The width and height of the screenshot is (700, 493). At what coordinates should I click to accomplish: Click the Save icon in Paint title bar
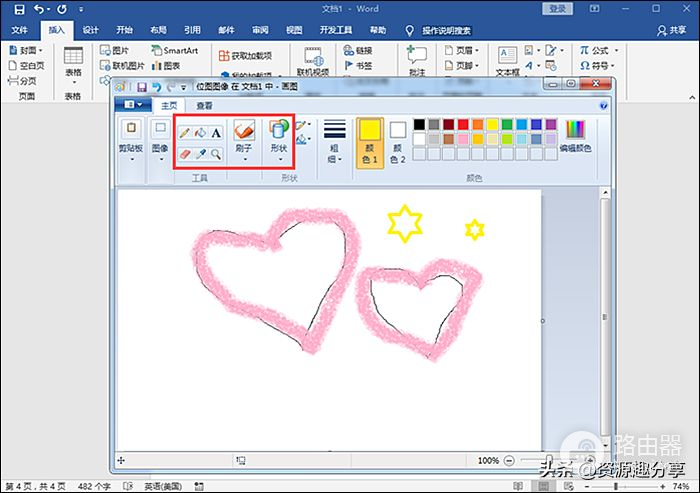pos(143,87)
